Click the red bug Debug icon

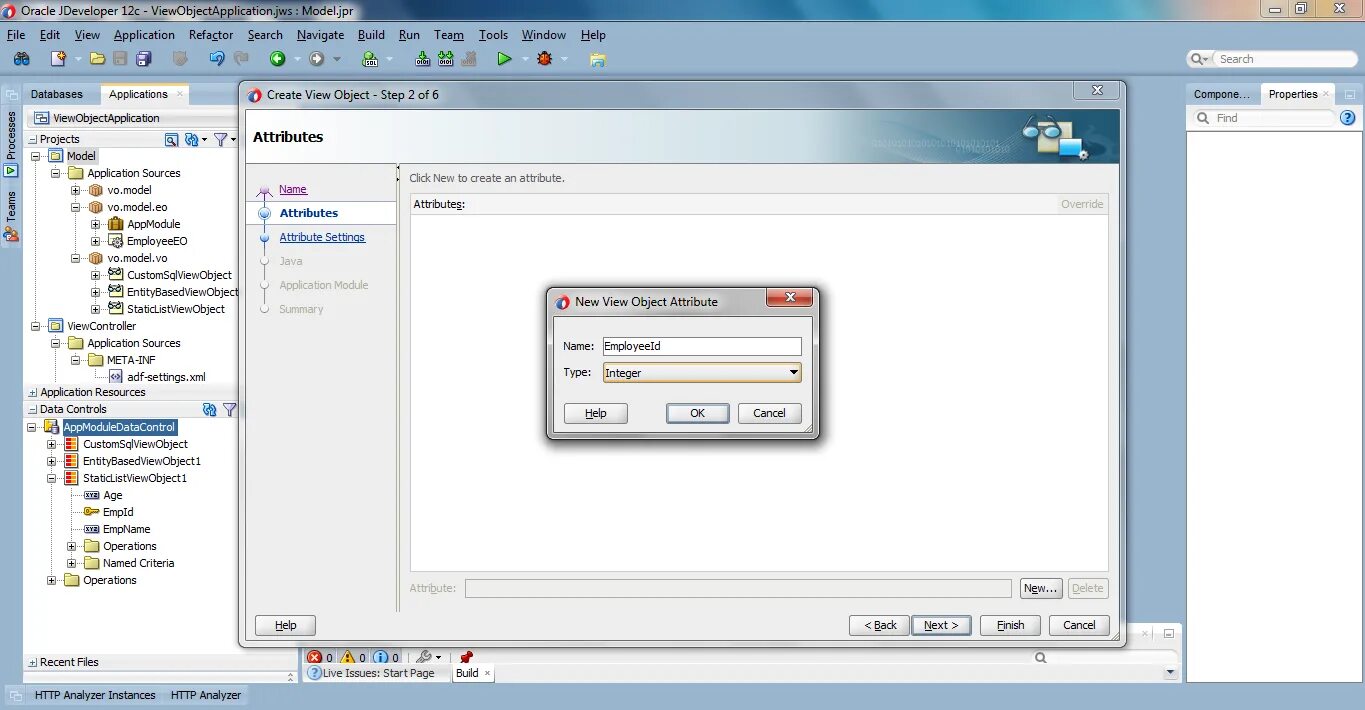(544, 59)
